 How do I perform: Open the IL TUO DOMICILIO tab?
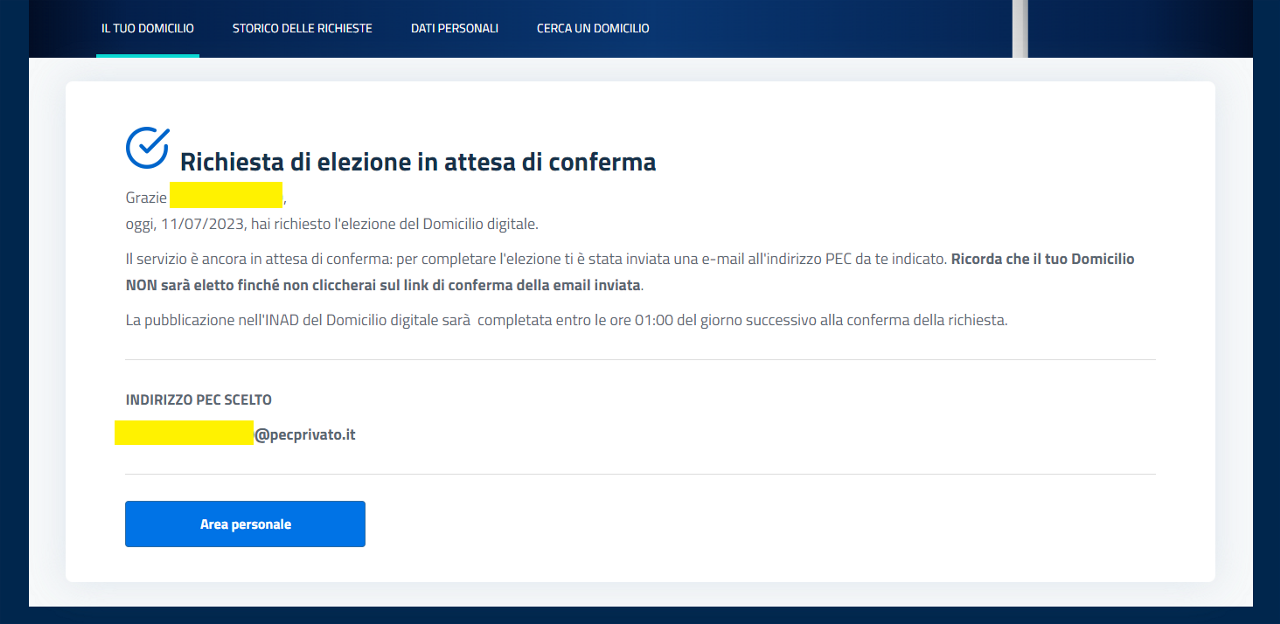pyautogui.click(x=147, y=28)
